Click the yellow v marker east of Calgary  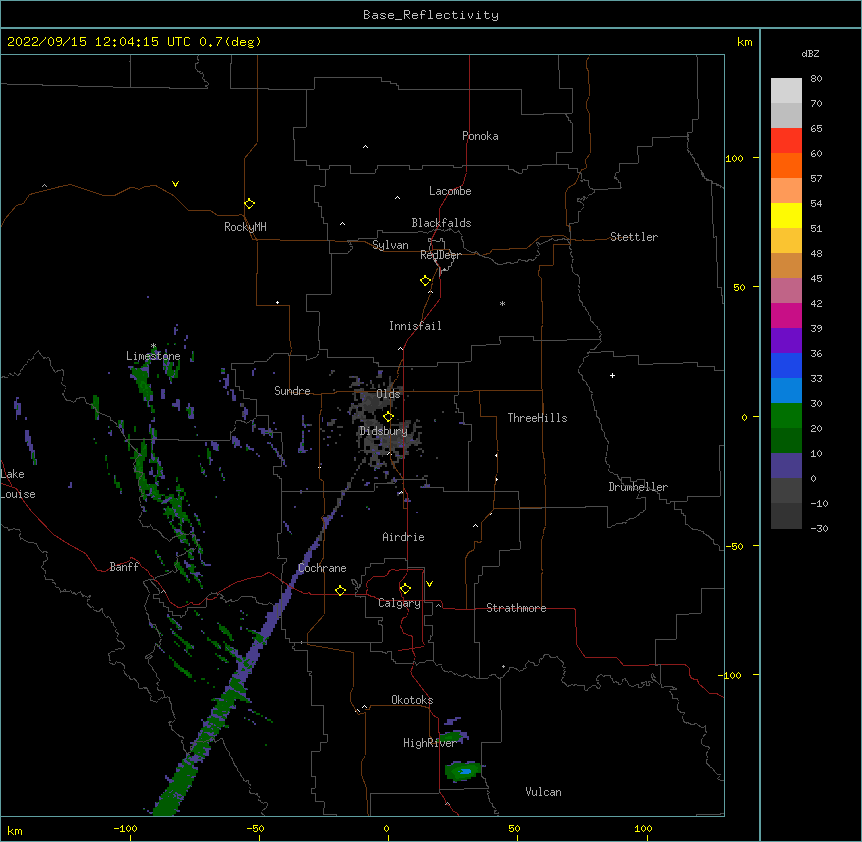pyautogui.click(x=429, y=584)
